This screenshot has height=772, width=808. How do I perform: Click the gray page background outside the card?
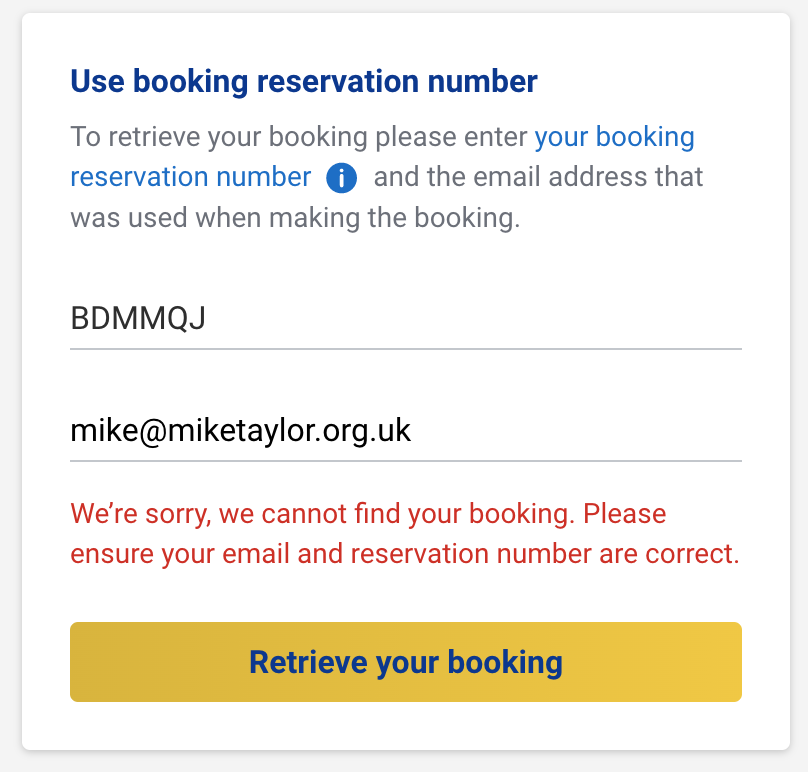(404, 762)
